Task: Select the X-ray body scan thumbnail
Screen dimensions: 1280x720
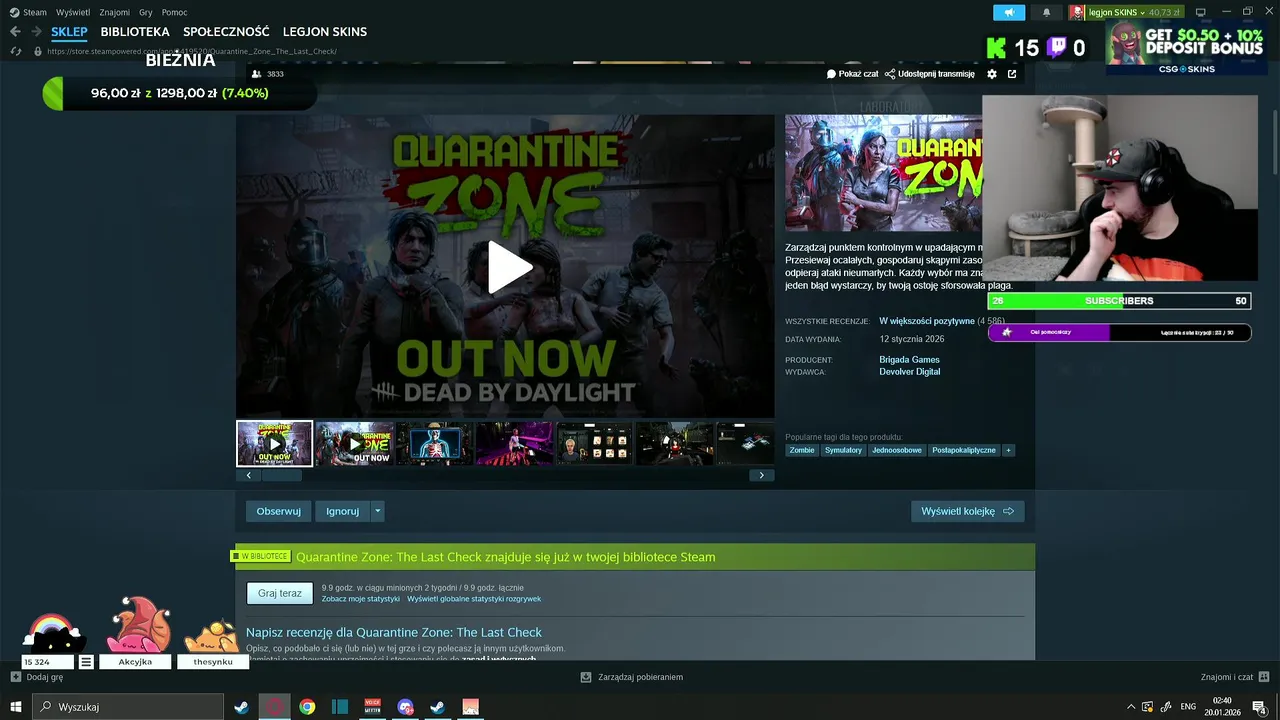Action: 434,443
